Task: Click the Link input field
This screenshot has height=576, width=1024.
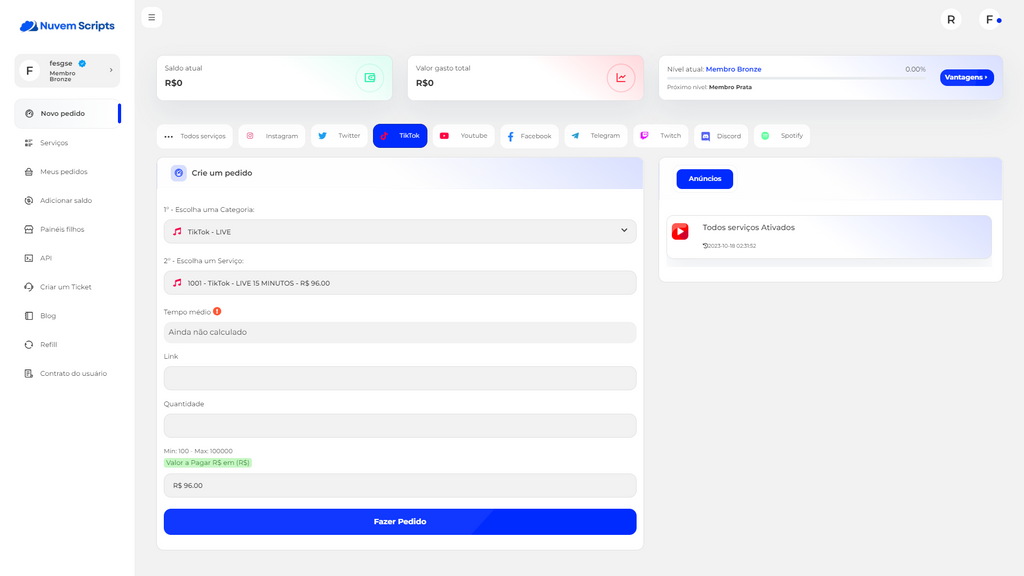Action: pos(400,378)
